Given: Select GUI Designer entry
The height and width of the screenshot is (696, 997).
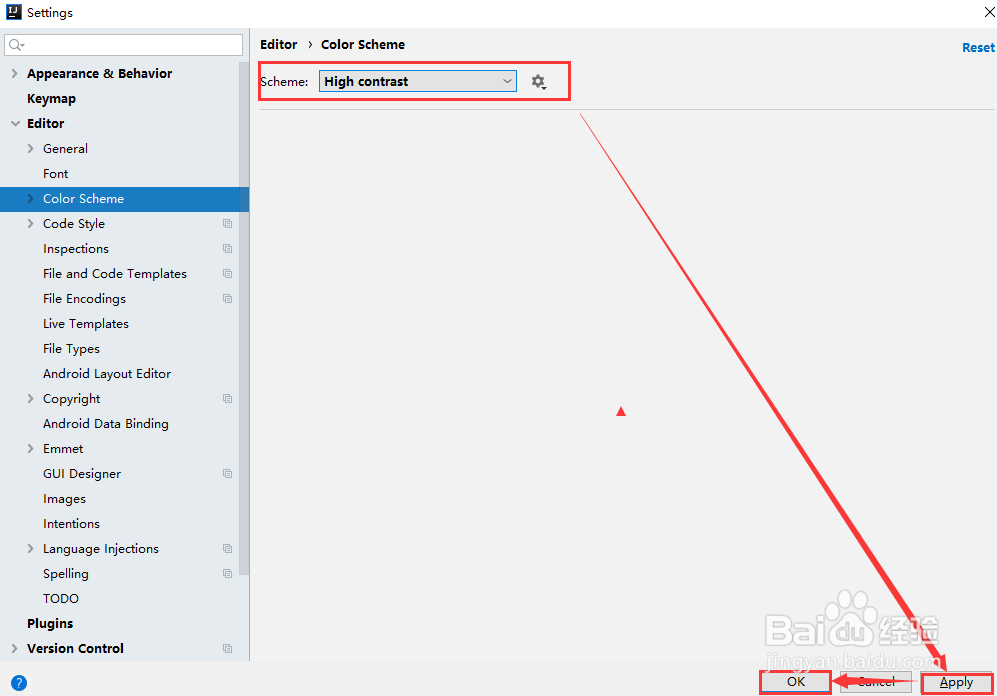Looking at the screenshot, I should (x=82, y=474).
